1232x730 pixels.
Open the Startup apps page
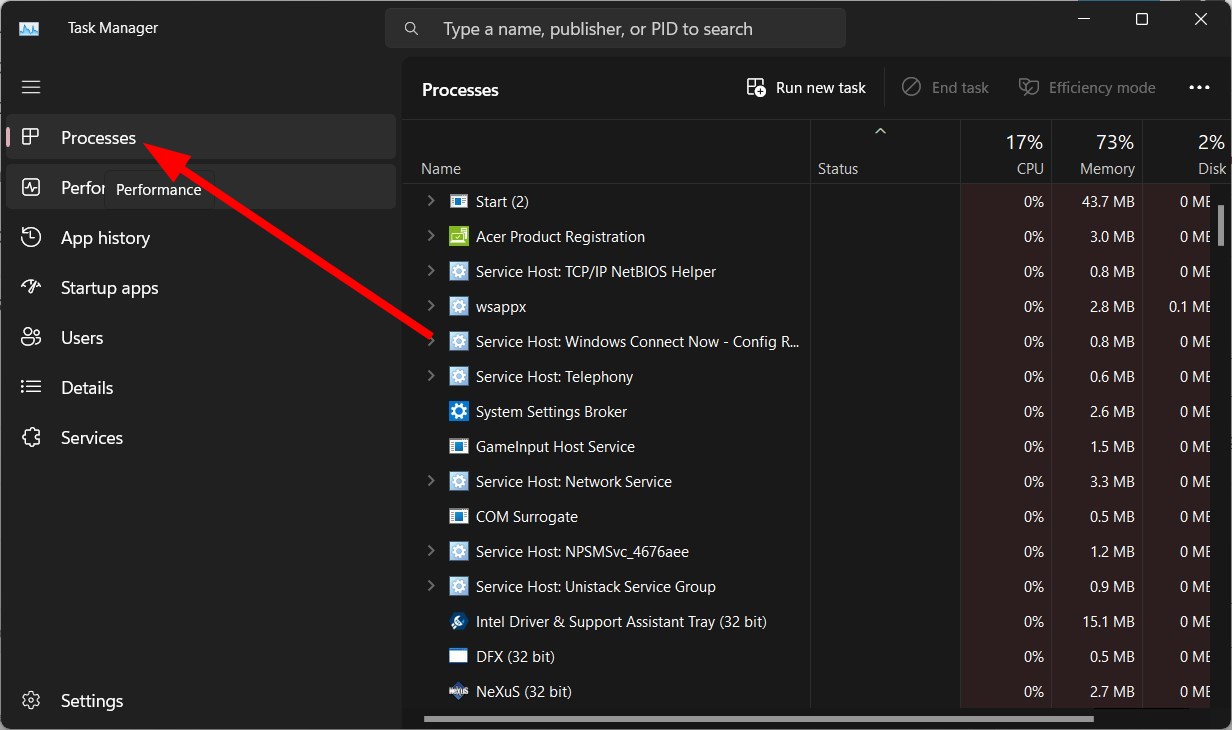109,288
